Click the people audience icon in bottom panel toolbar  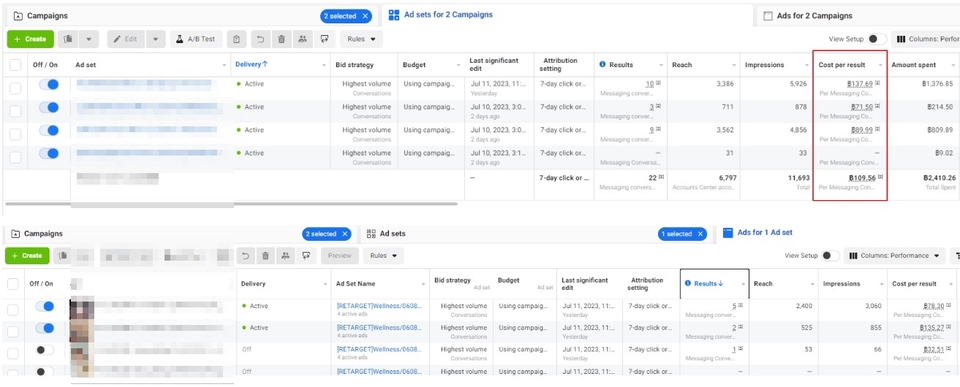click(x=286, y=256)
